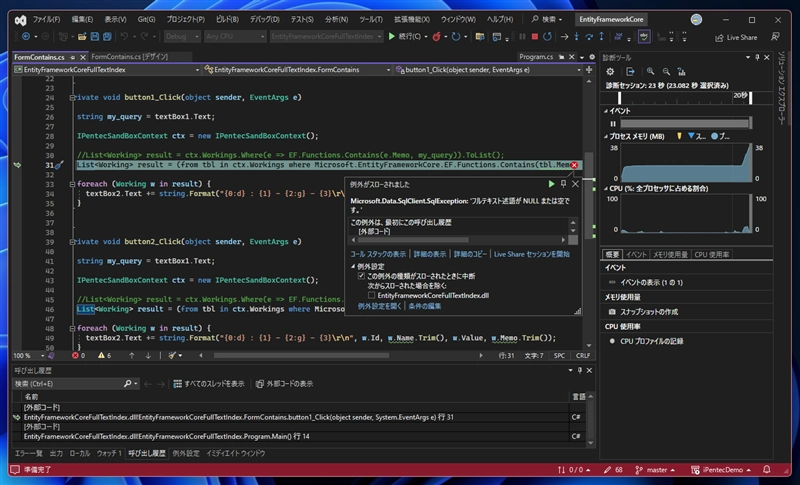Viewport: 800px width, 485px height.
Task: Save file with the single floppy icon
Action: (95, 37)
